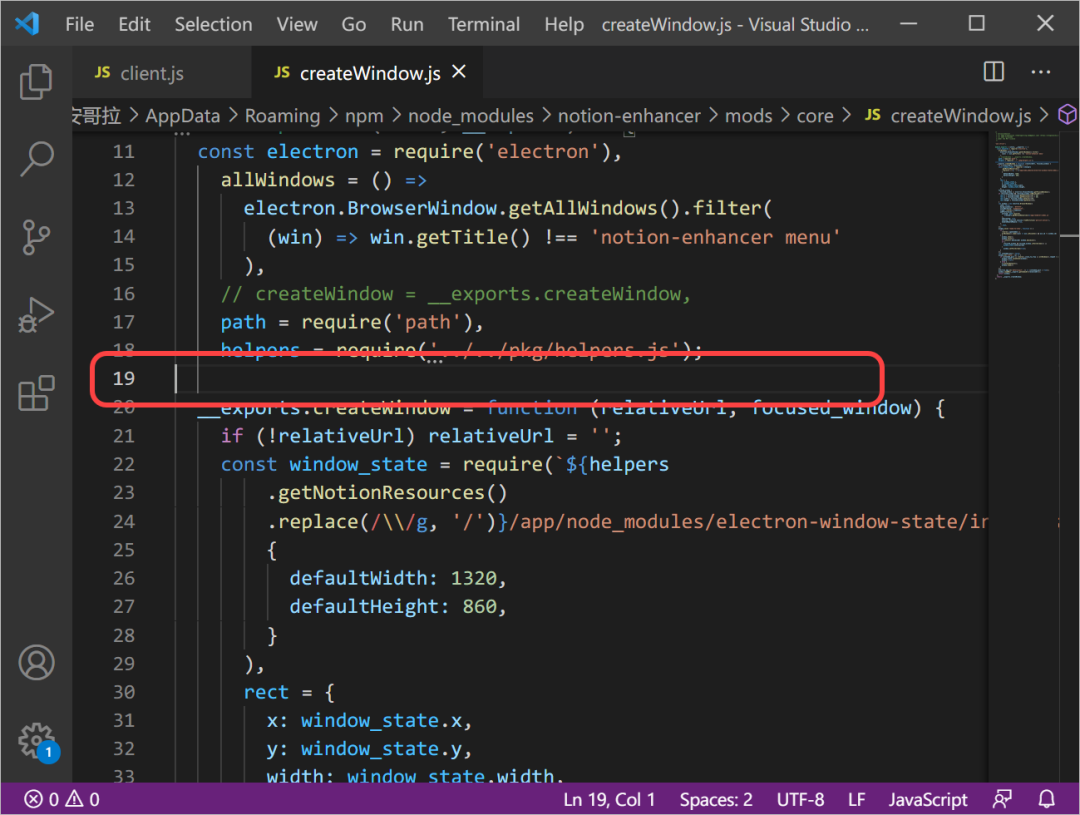The width and height of the screenshot is (1080, 815).
Task: Click the notifications bell in status bar
Action: 1046,799
